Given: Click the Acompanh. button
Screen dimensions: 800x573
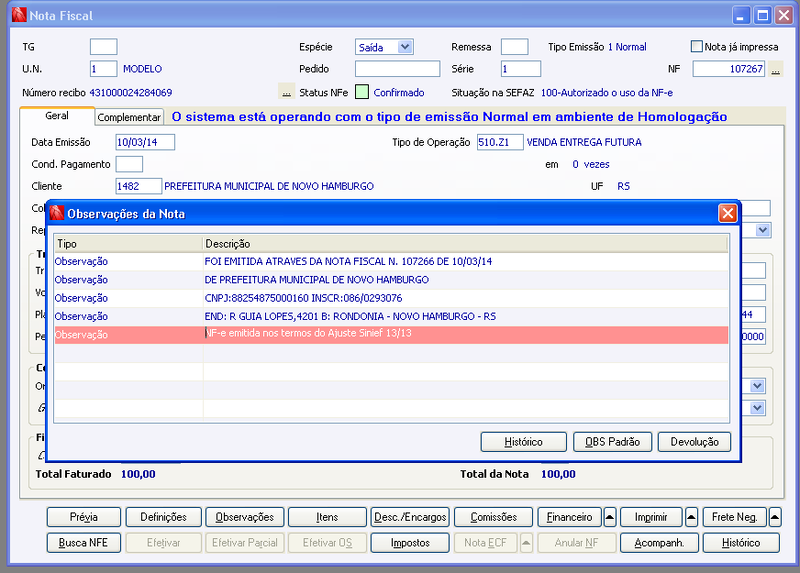Looking at the screenshot, I should pyautogui.click(x=659, y=543).
